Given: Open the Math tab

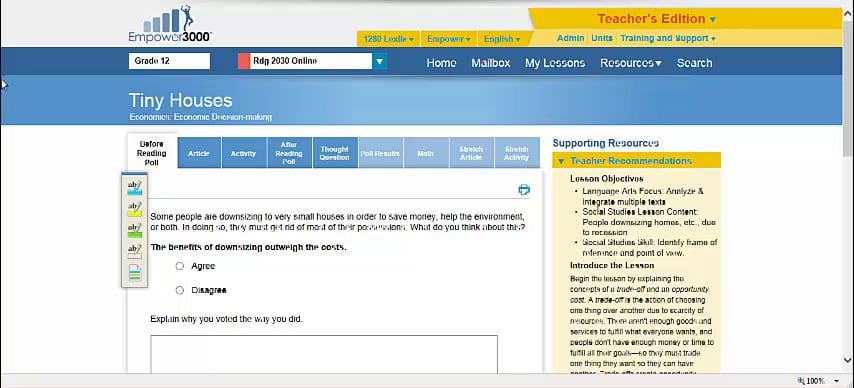Looking at the screenshot, I should click(425, 154).
